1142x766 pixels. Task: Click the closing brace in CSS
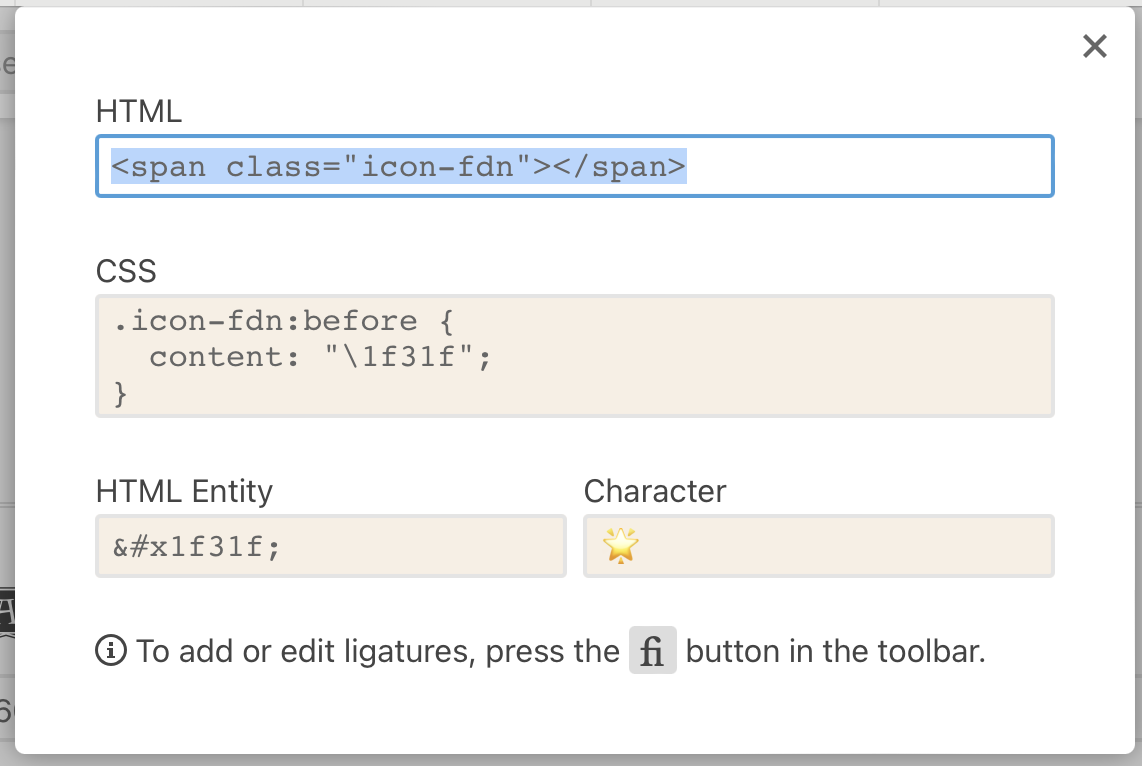121,393
